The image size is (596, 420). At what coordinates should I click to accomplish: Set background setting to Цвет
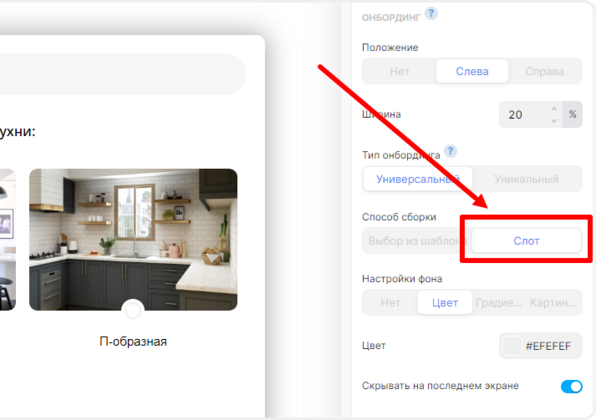point(445,303)
